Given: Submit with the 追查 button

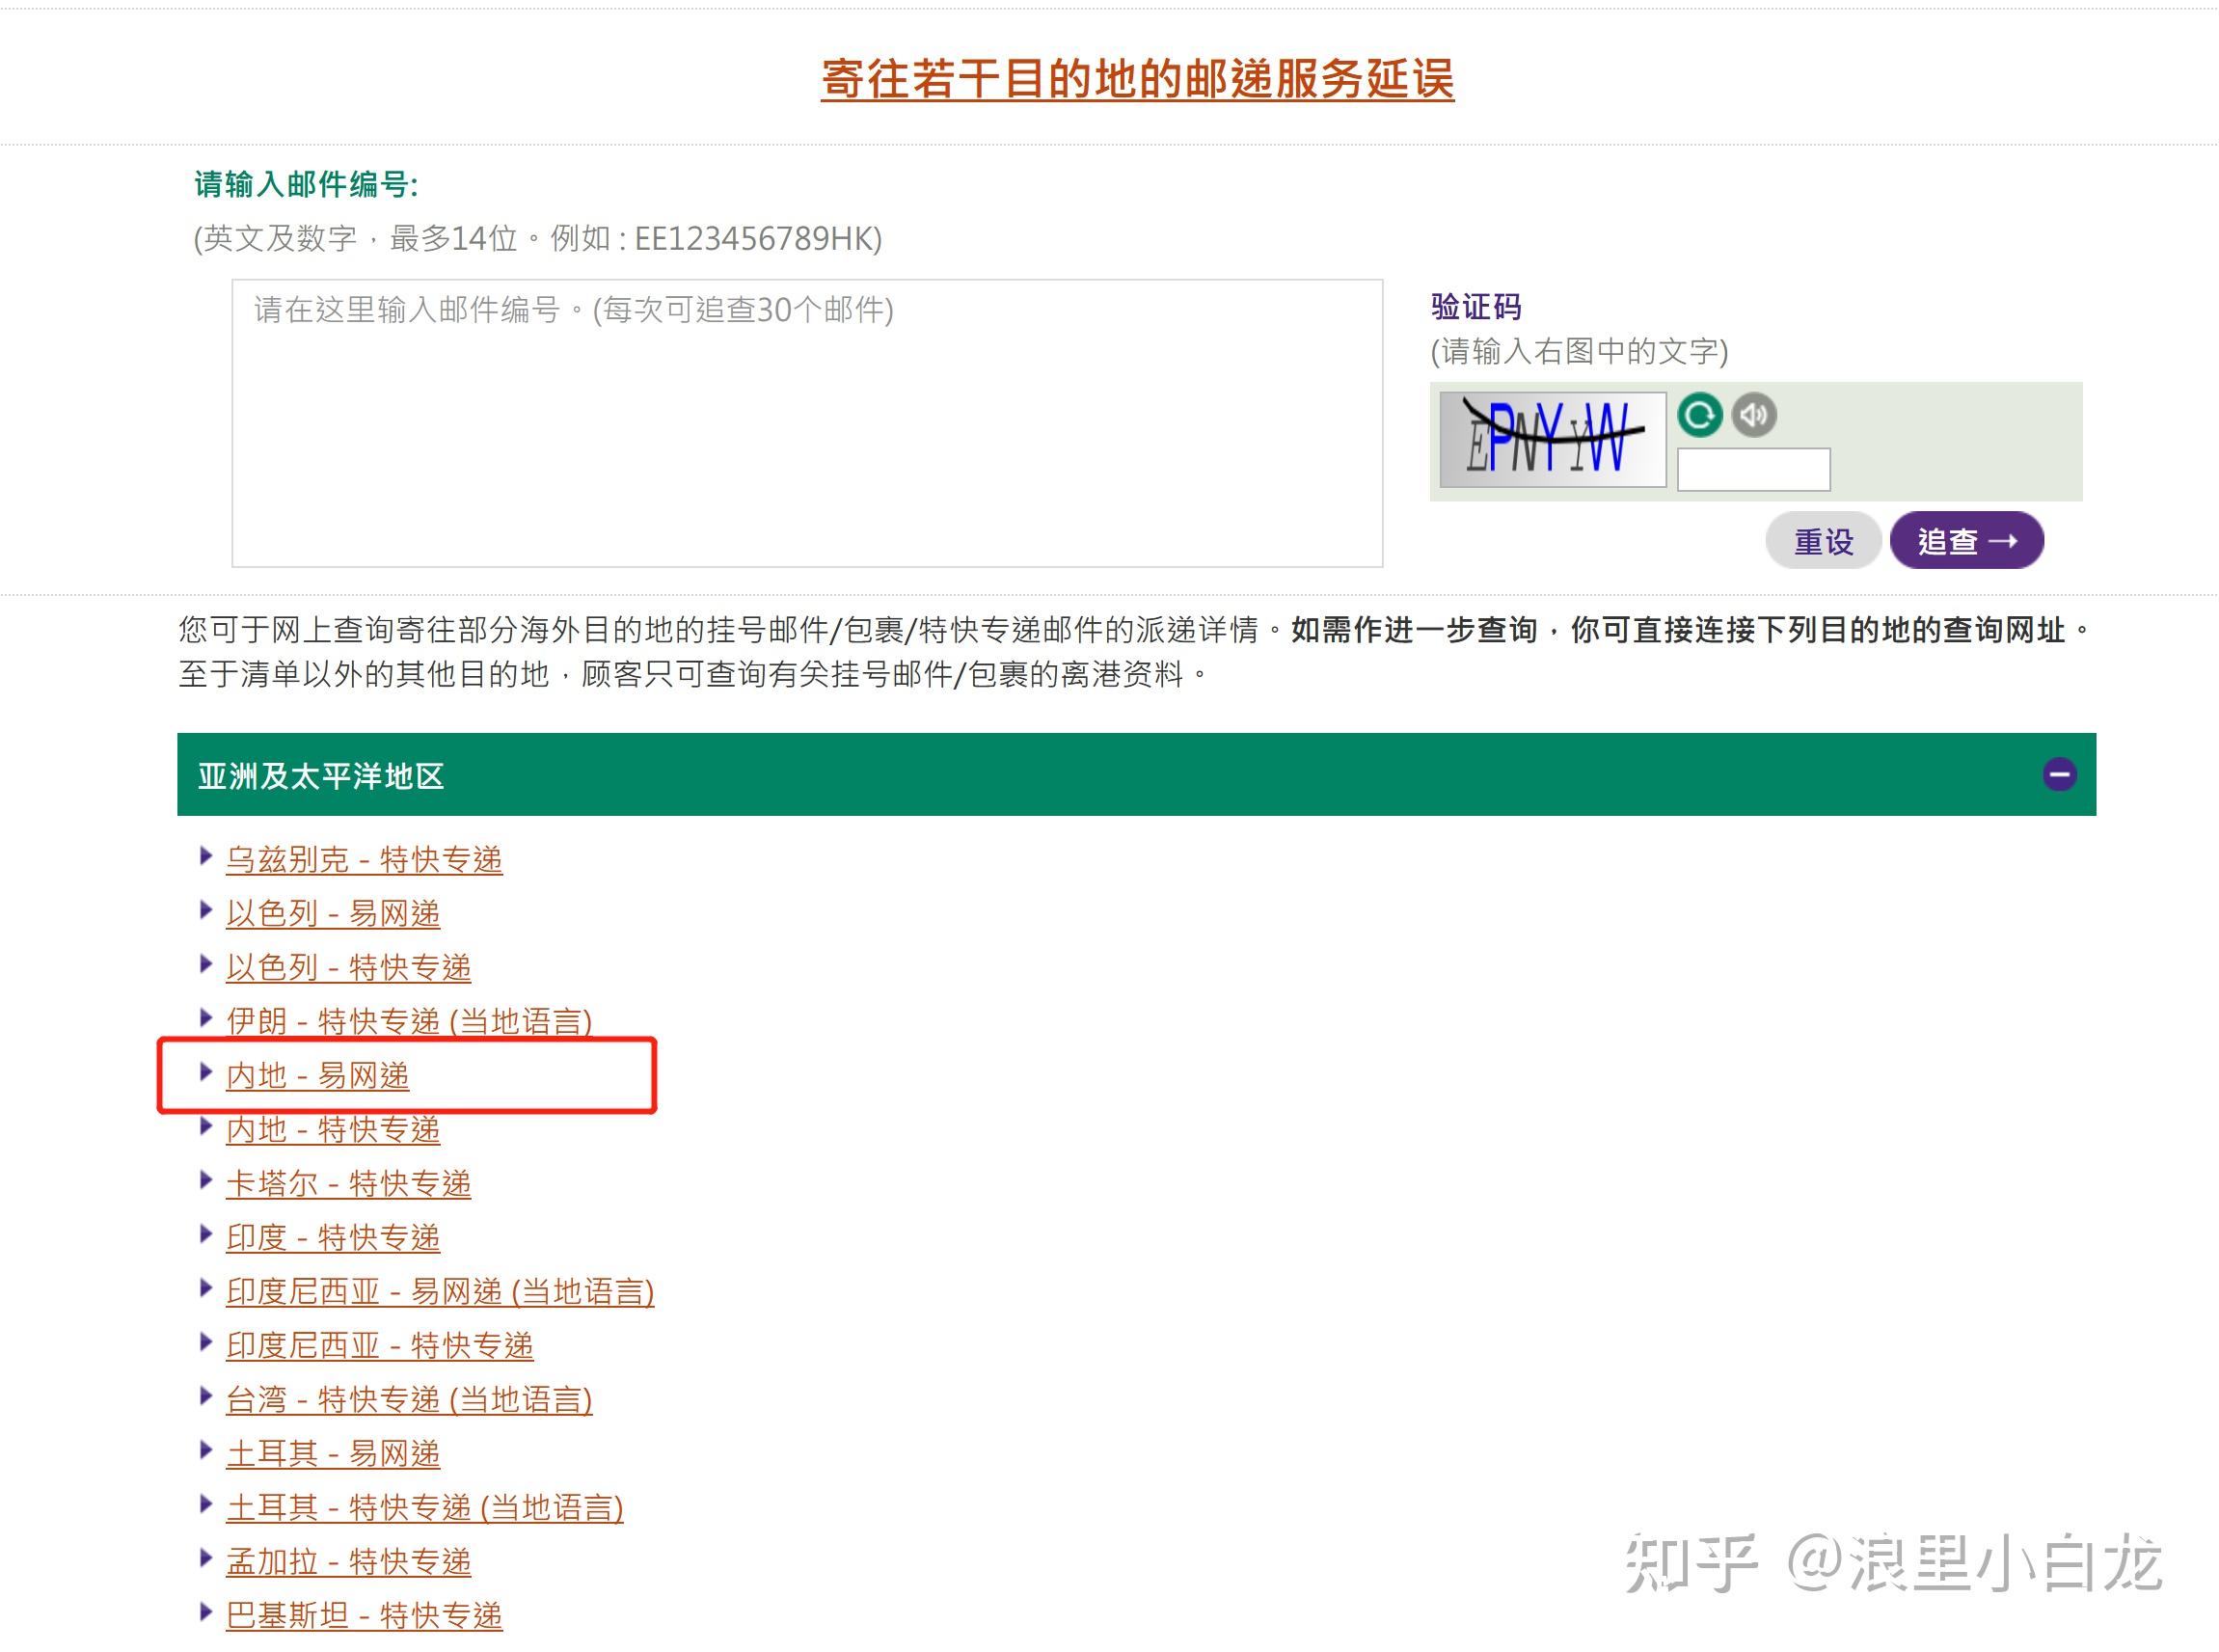Looking at the screenshot, I should pyautogui.click(x=1966, y=541).
